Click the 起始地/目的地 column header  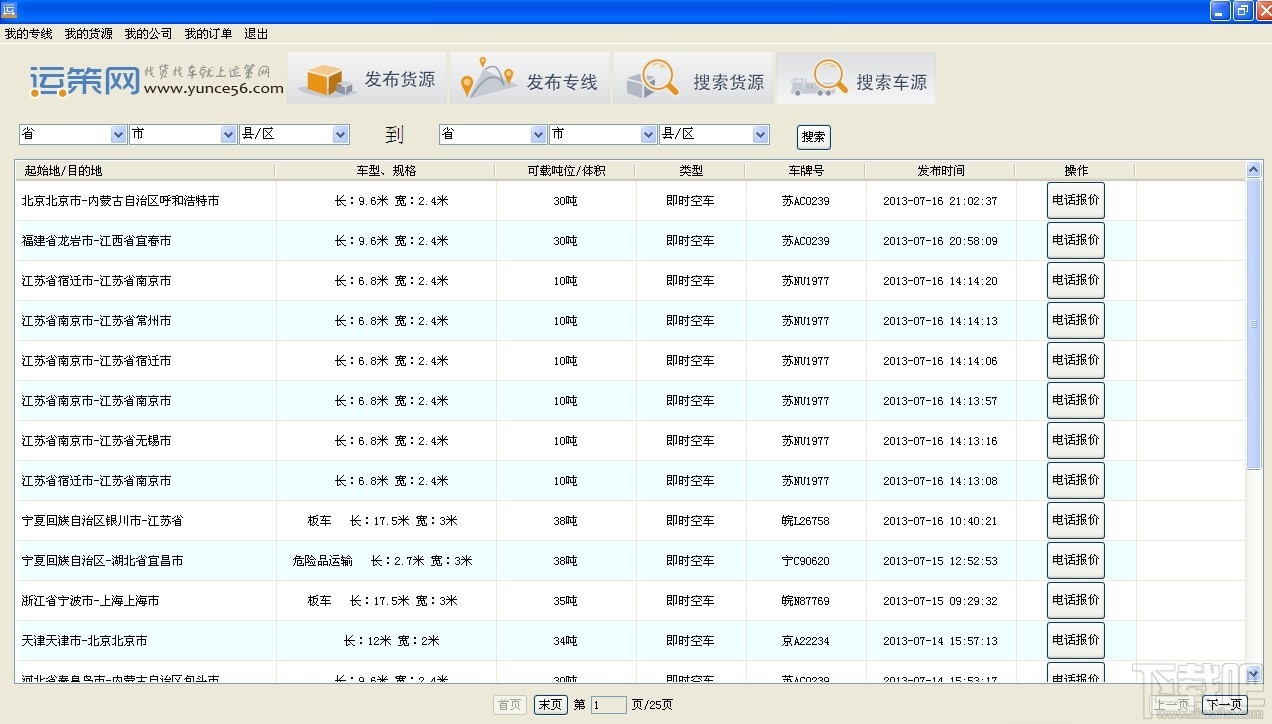145,171
